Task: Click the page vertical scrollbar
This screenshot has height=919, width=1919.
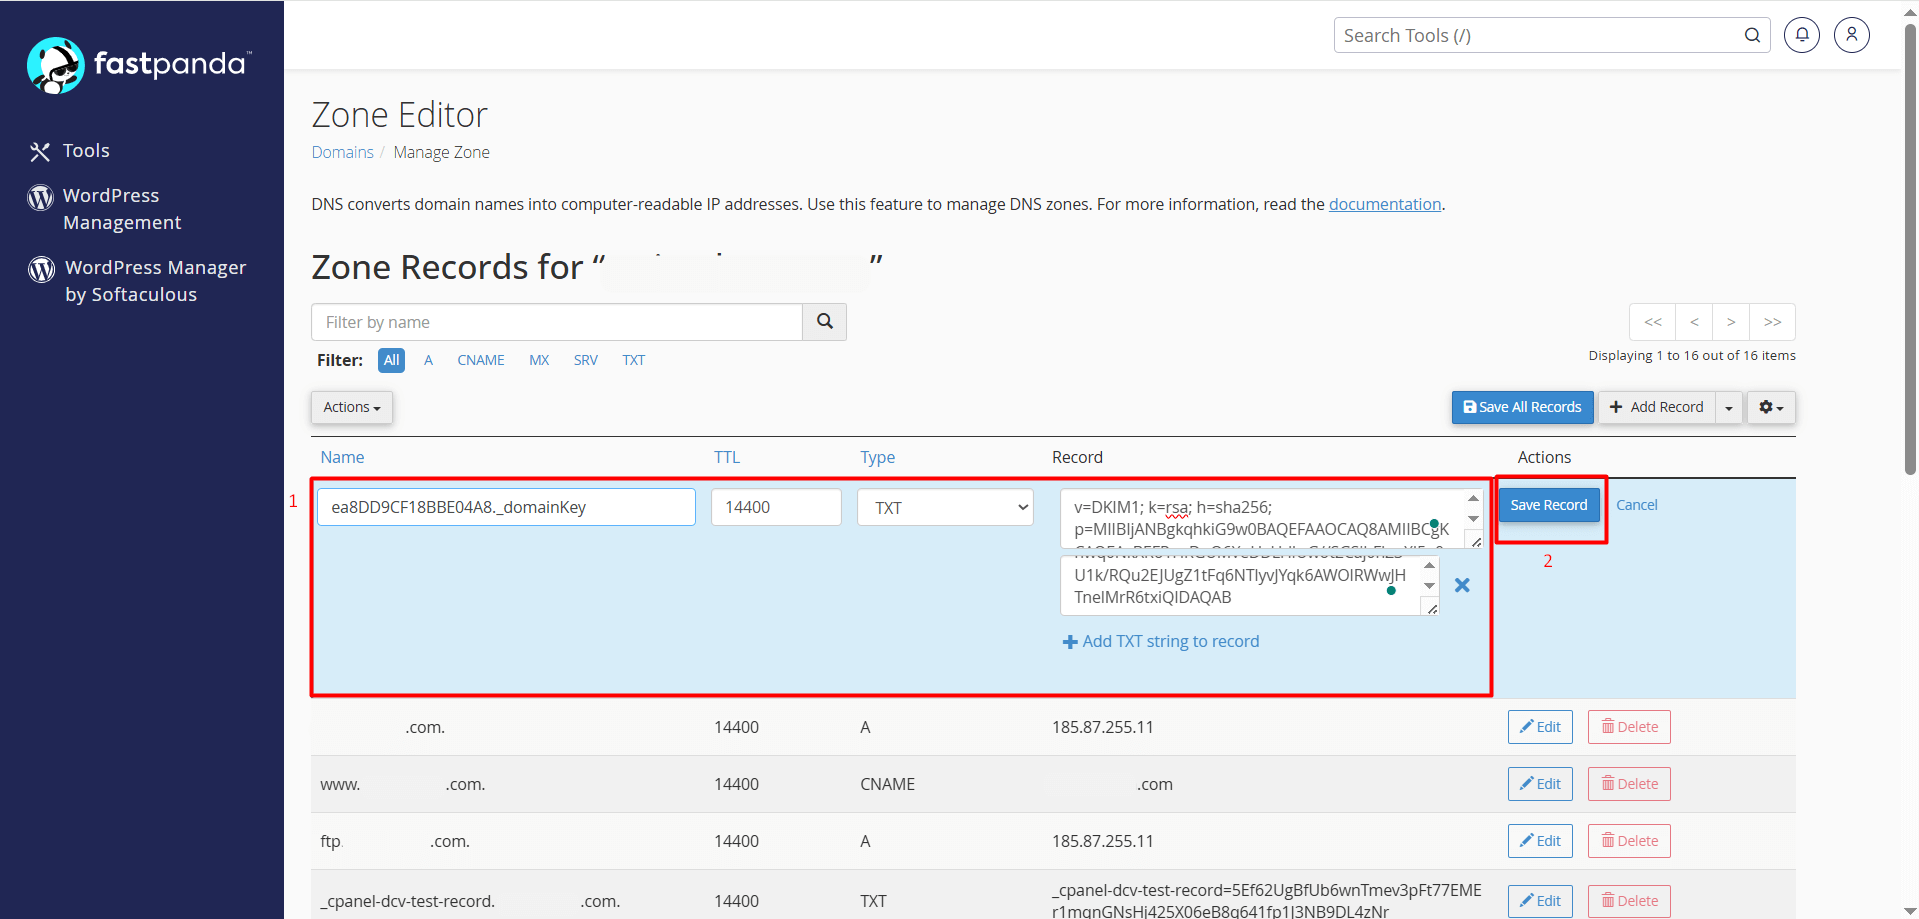Action: tap(1910, 250)
